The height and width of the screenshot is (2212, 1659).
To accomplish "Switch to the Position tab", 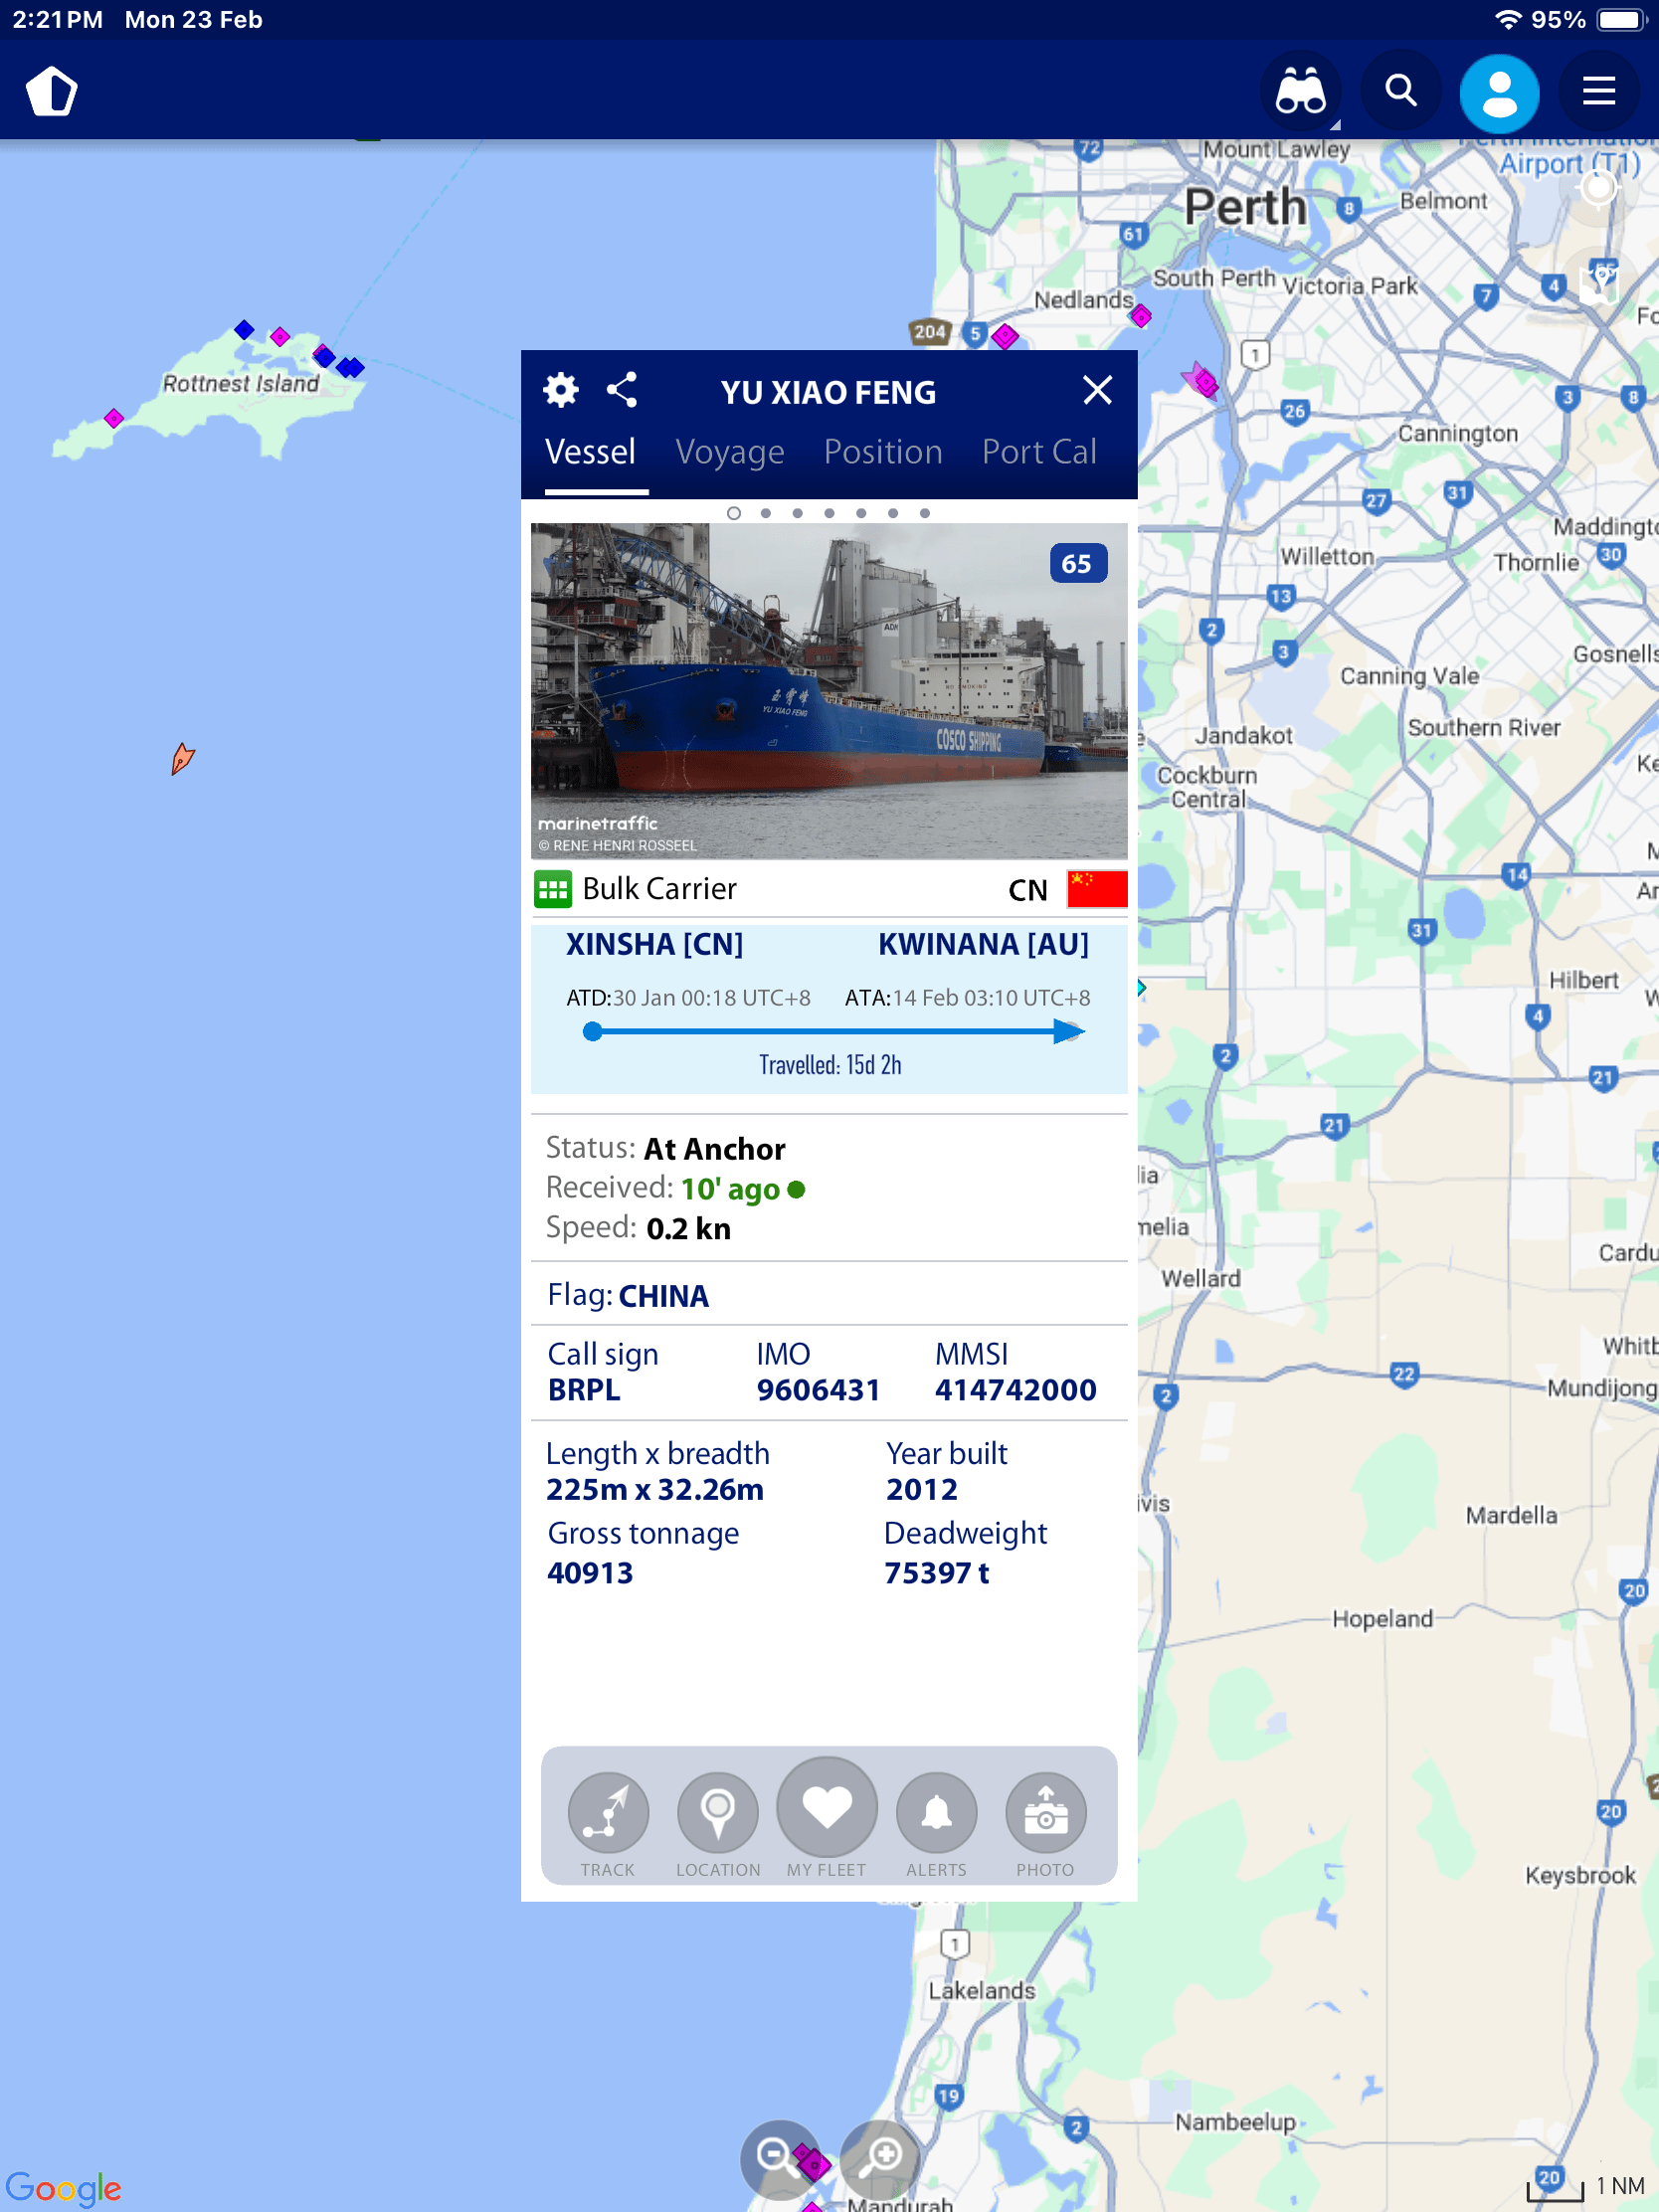I will click(883, 452).
